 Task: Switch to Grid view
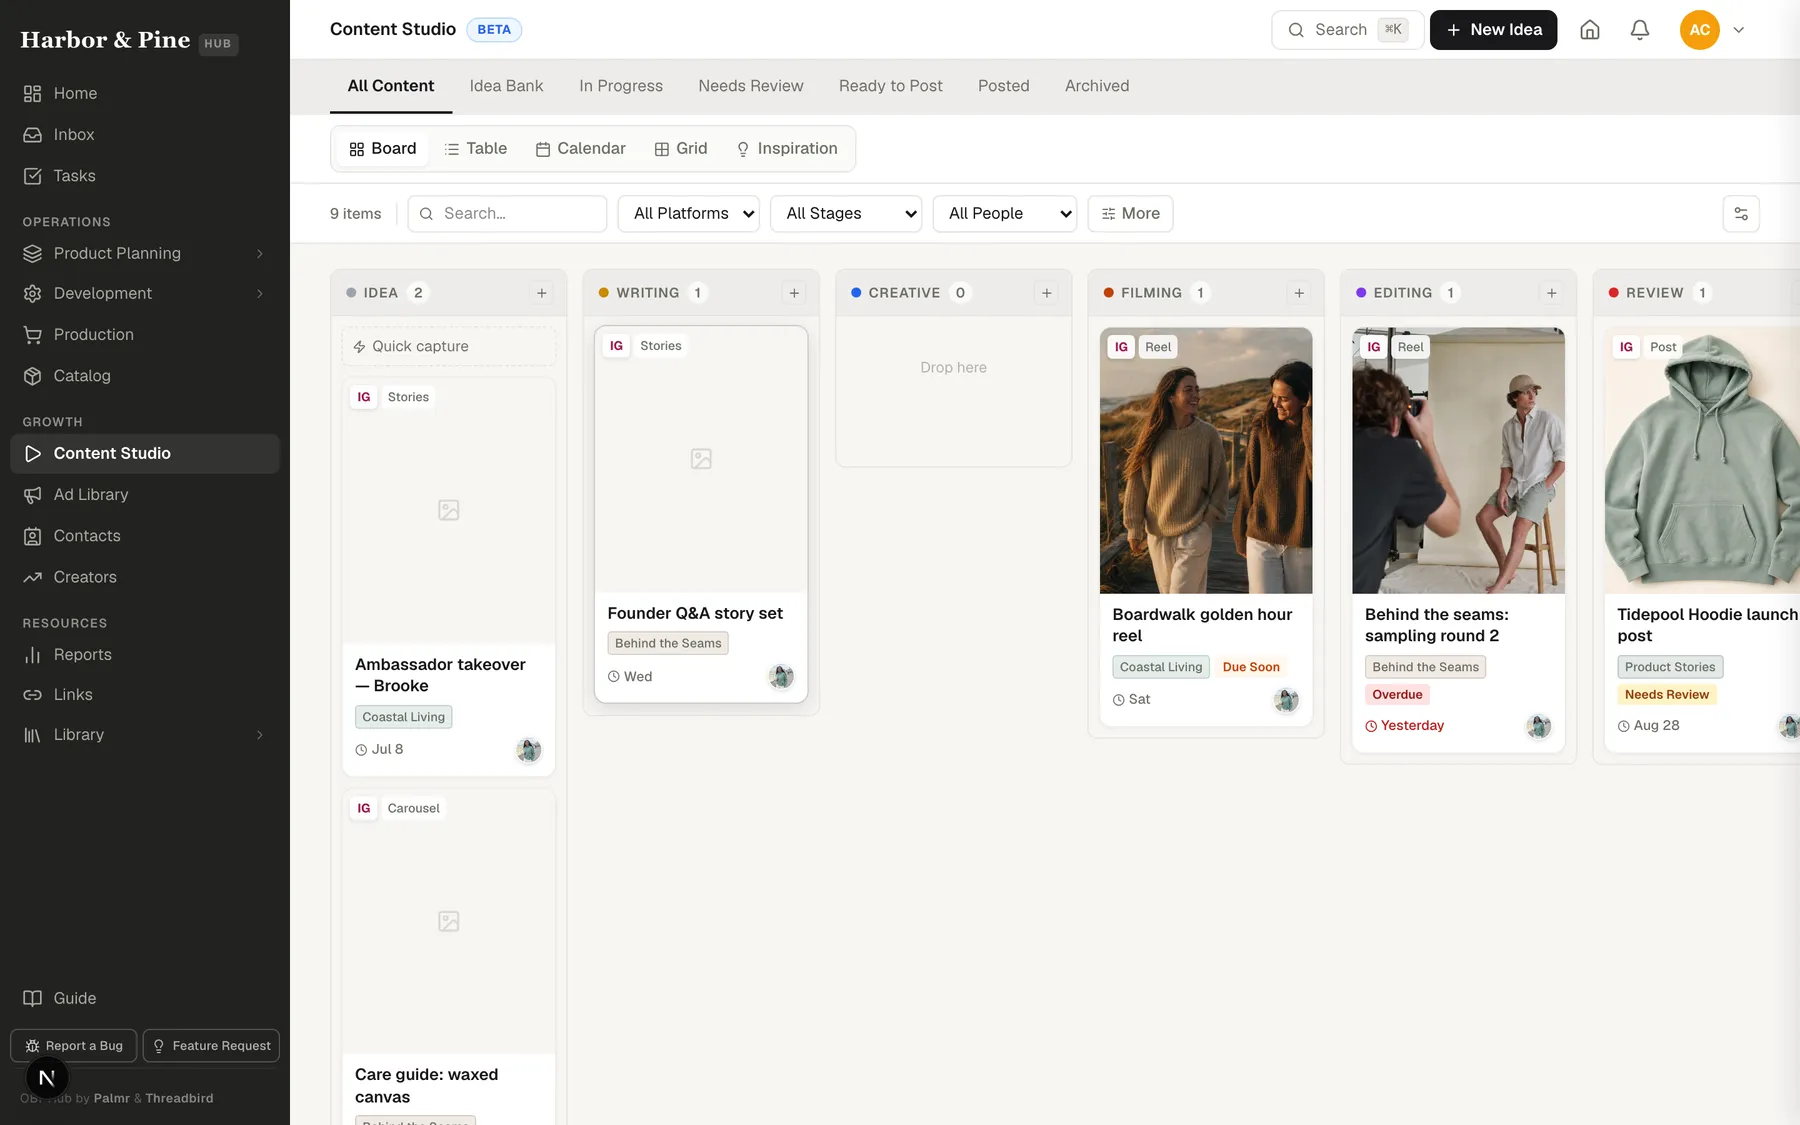click(x=681, y=148)
